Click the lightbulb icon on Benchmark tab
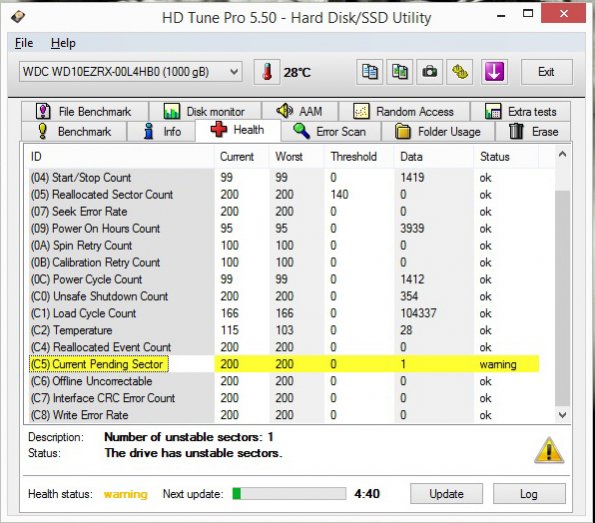 (x=42, y=131)
